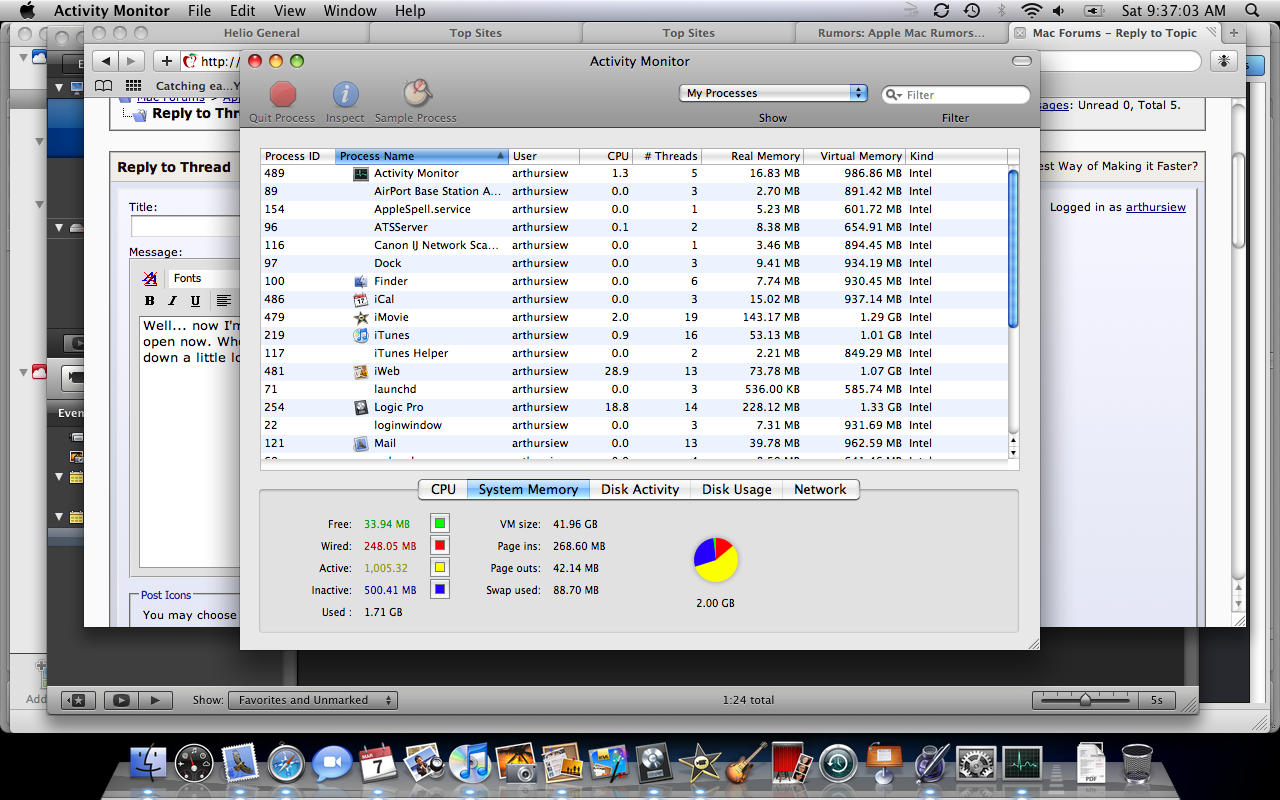Open the Favorites and Unmarked dropdown in iMovie
This screenshot has height=800, width=1280.
point(312,700)
